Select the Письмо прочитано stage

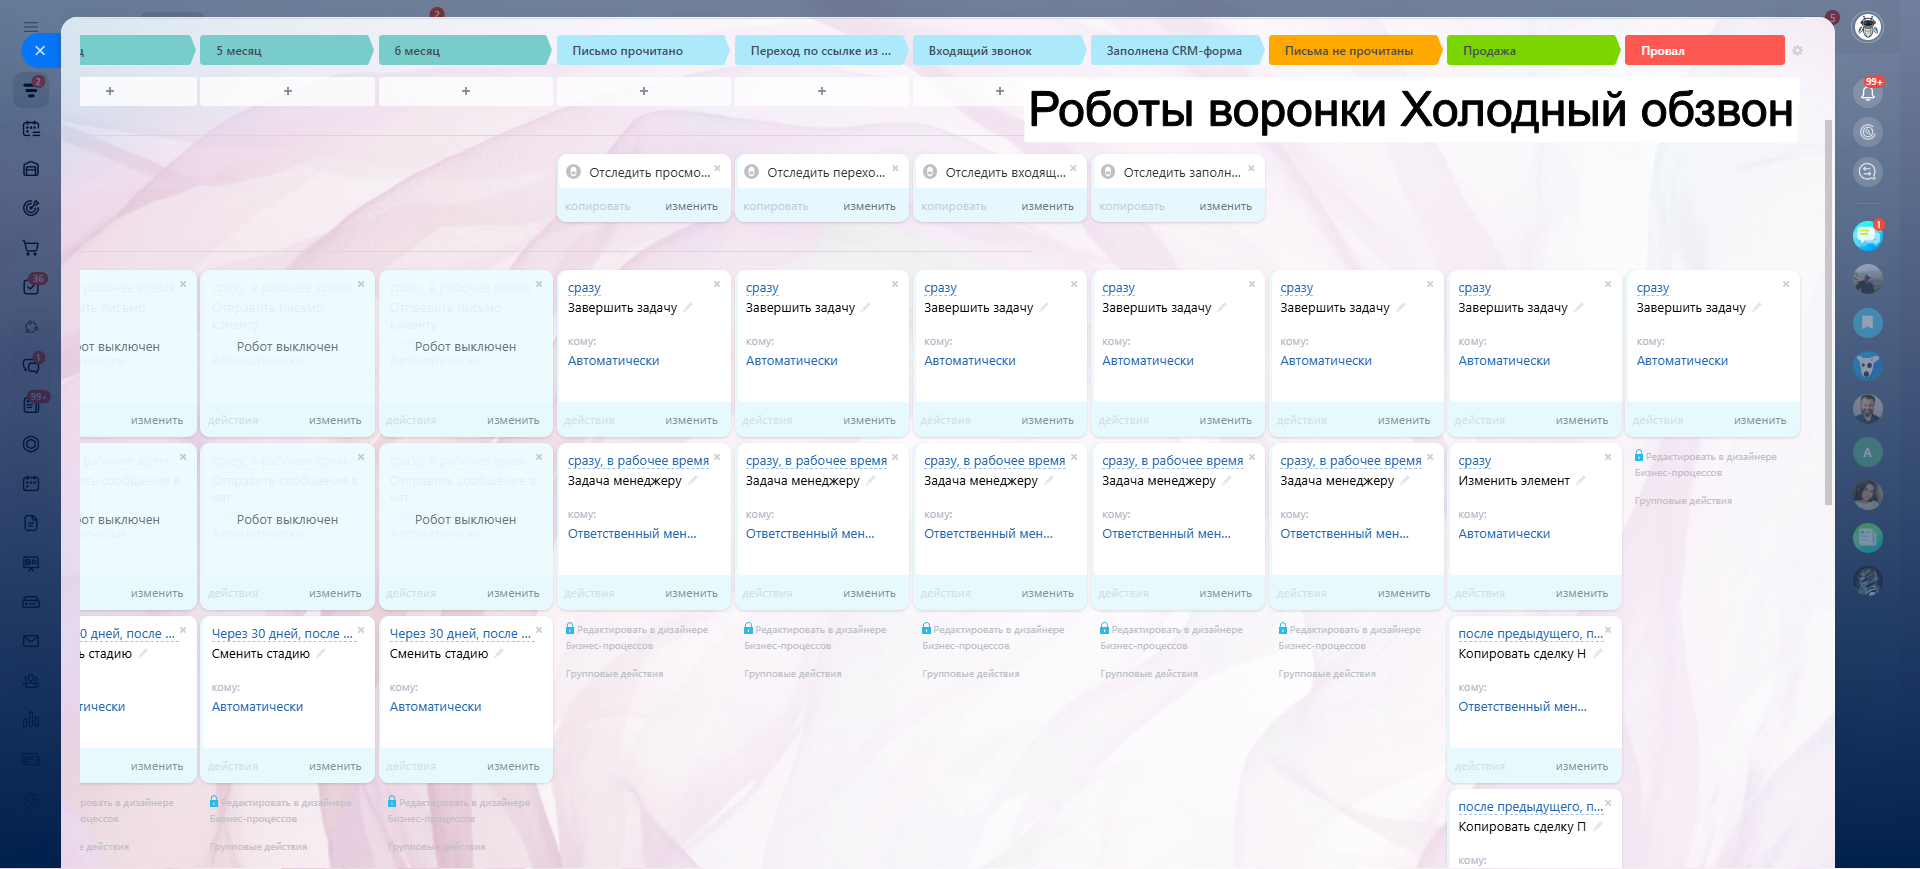[643, 51]
